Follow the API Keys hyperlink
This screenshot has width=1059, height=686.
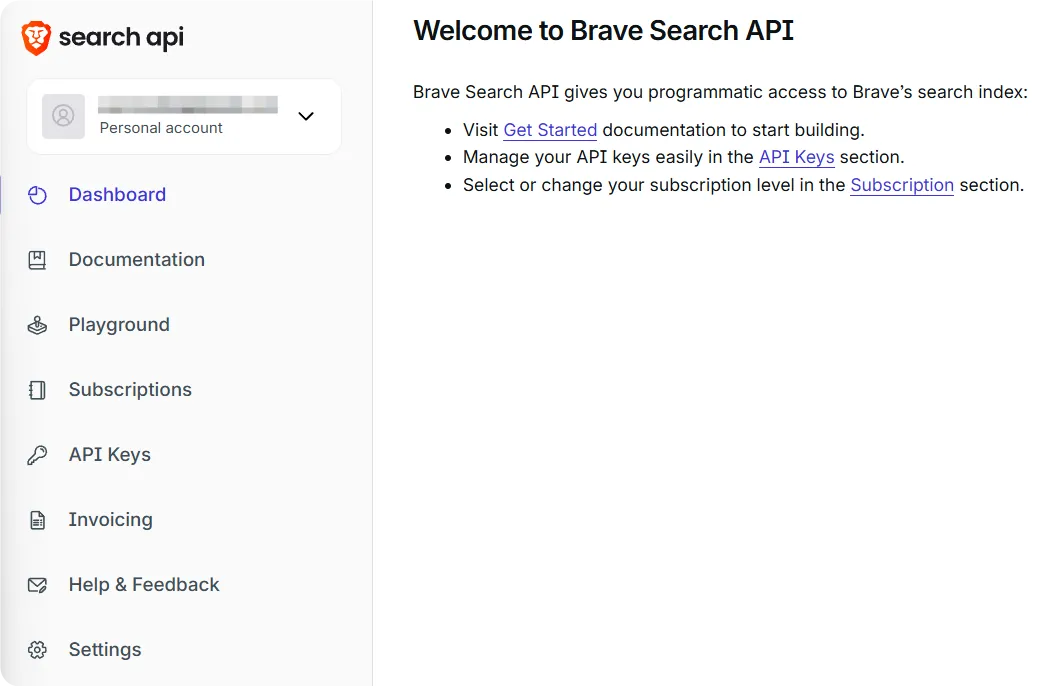click(x=797, y=157)
